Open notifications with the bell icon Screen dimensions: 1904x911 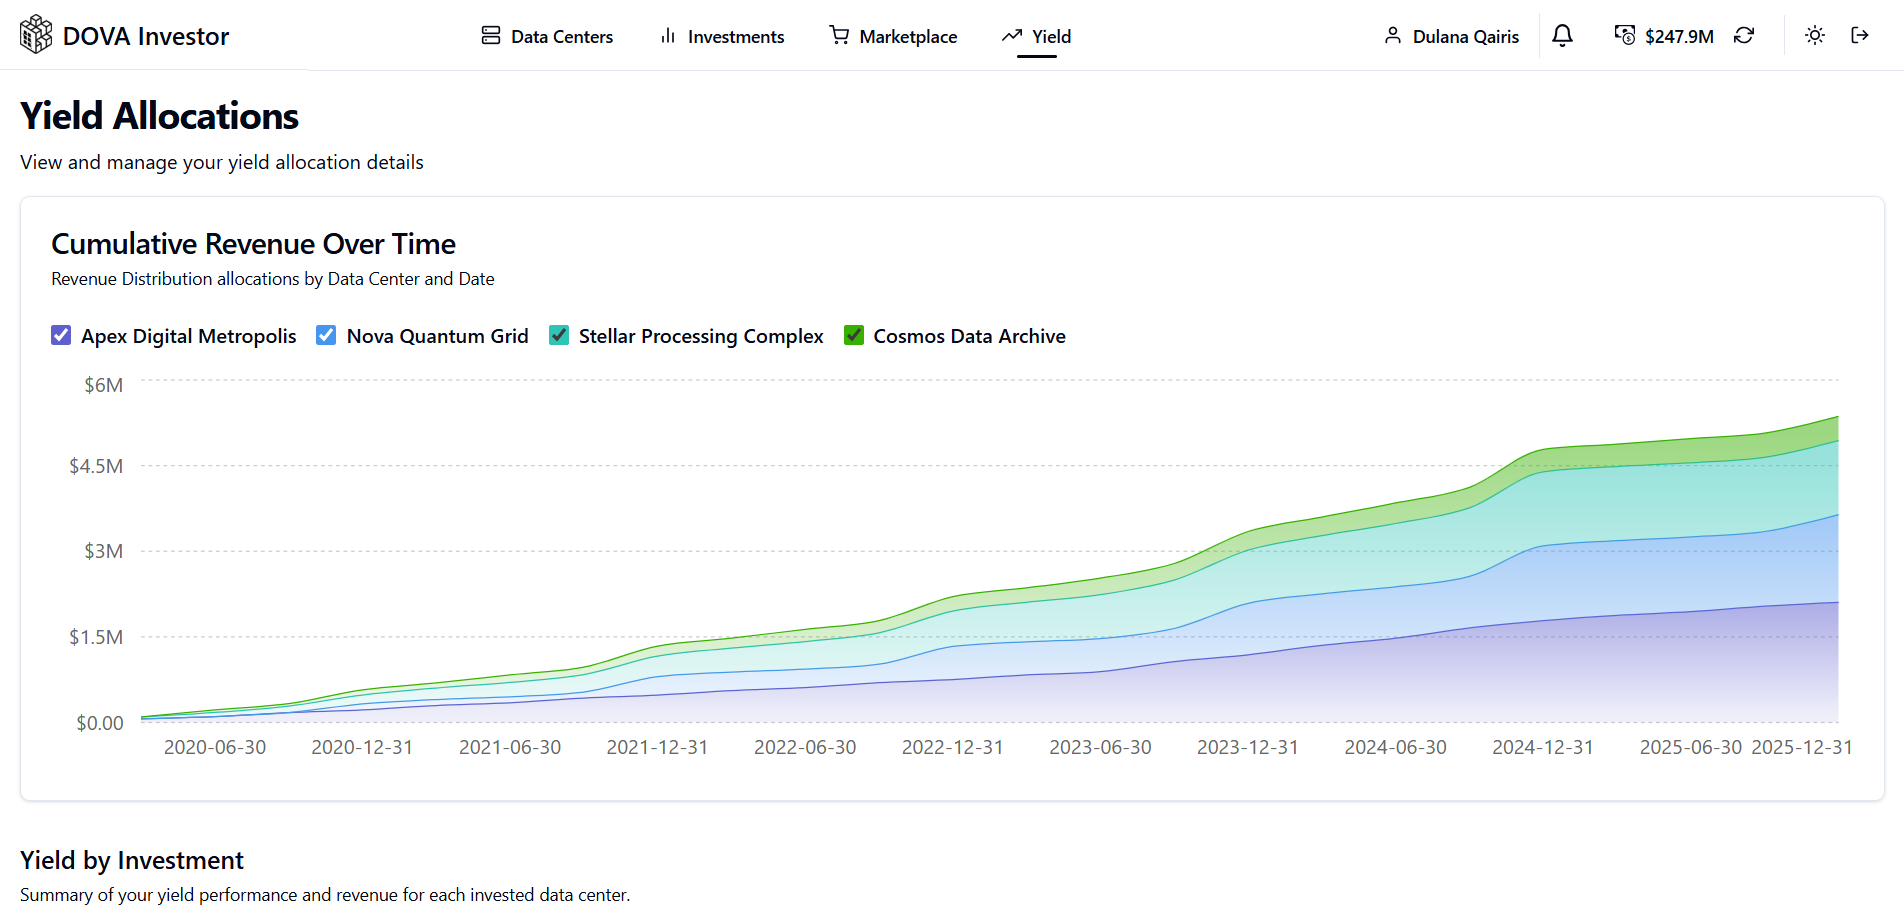[x=1562, y=35]
